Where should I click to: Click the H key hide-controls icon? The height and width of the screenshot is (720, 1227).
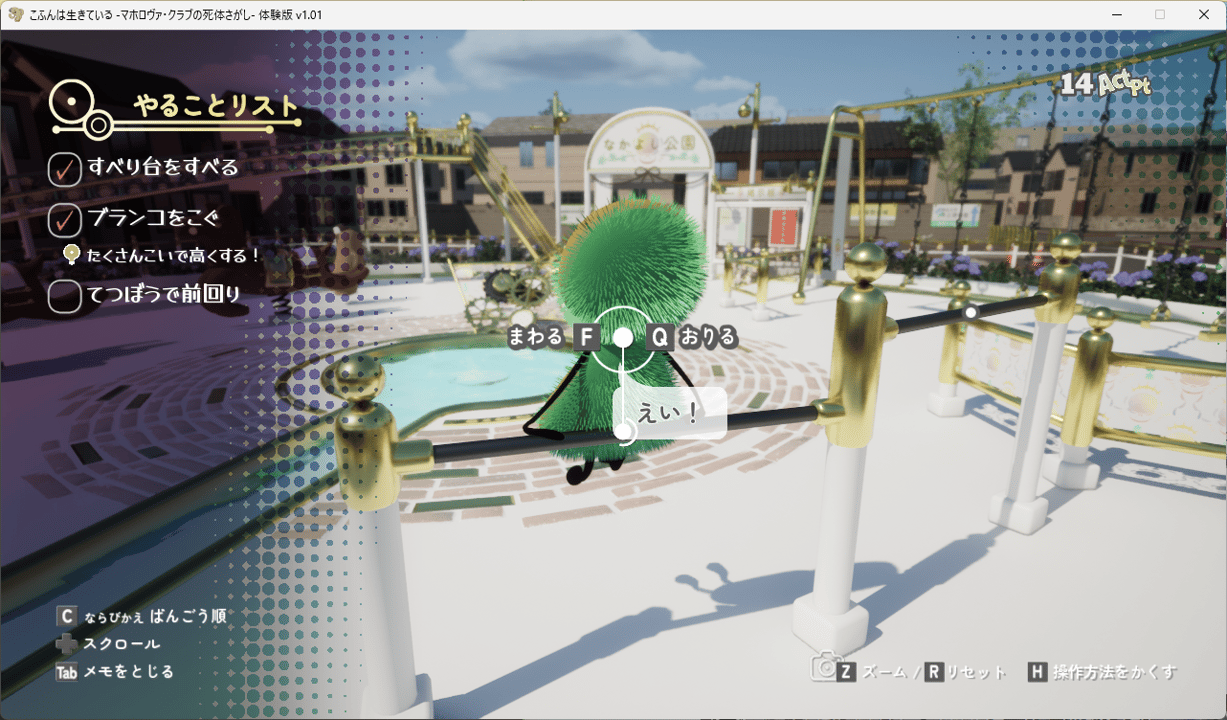click(1037, 672)
